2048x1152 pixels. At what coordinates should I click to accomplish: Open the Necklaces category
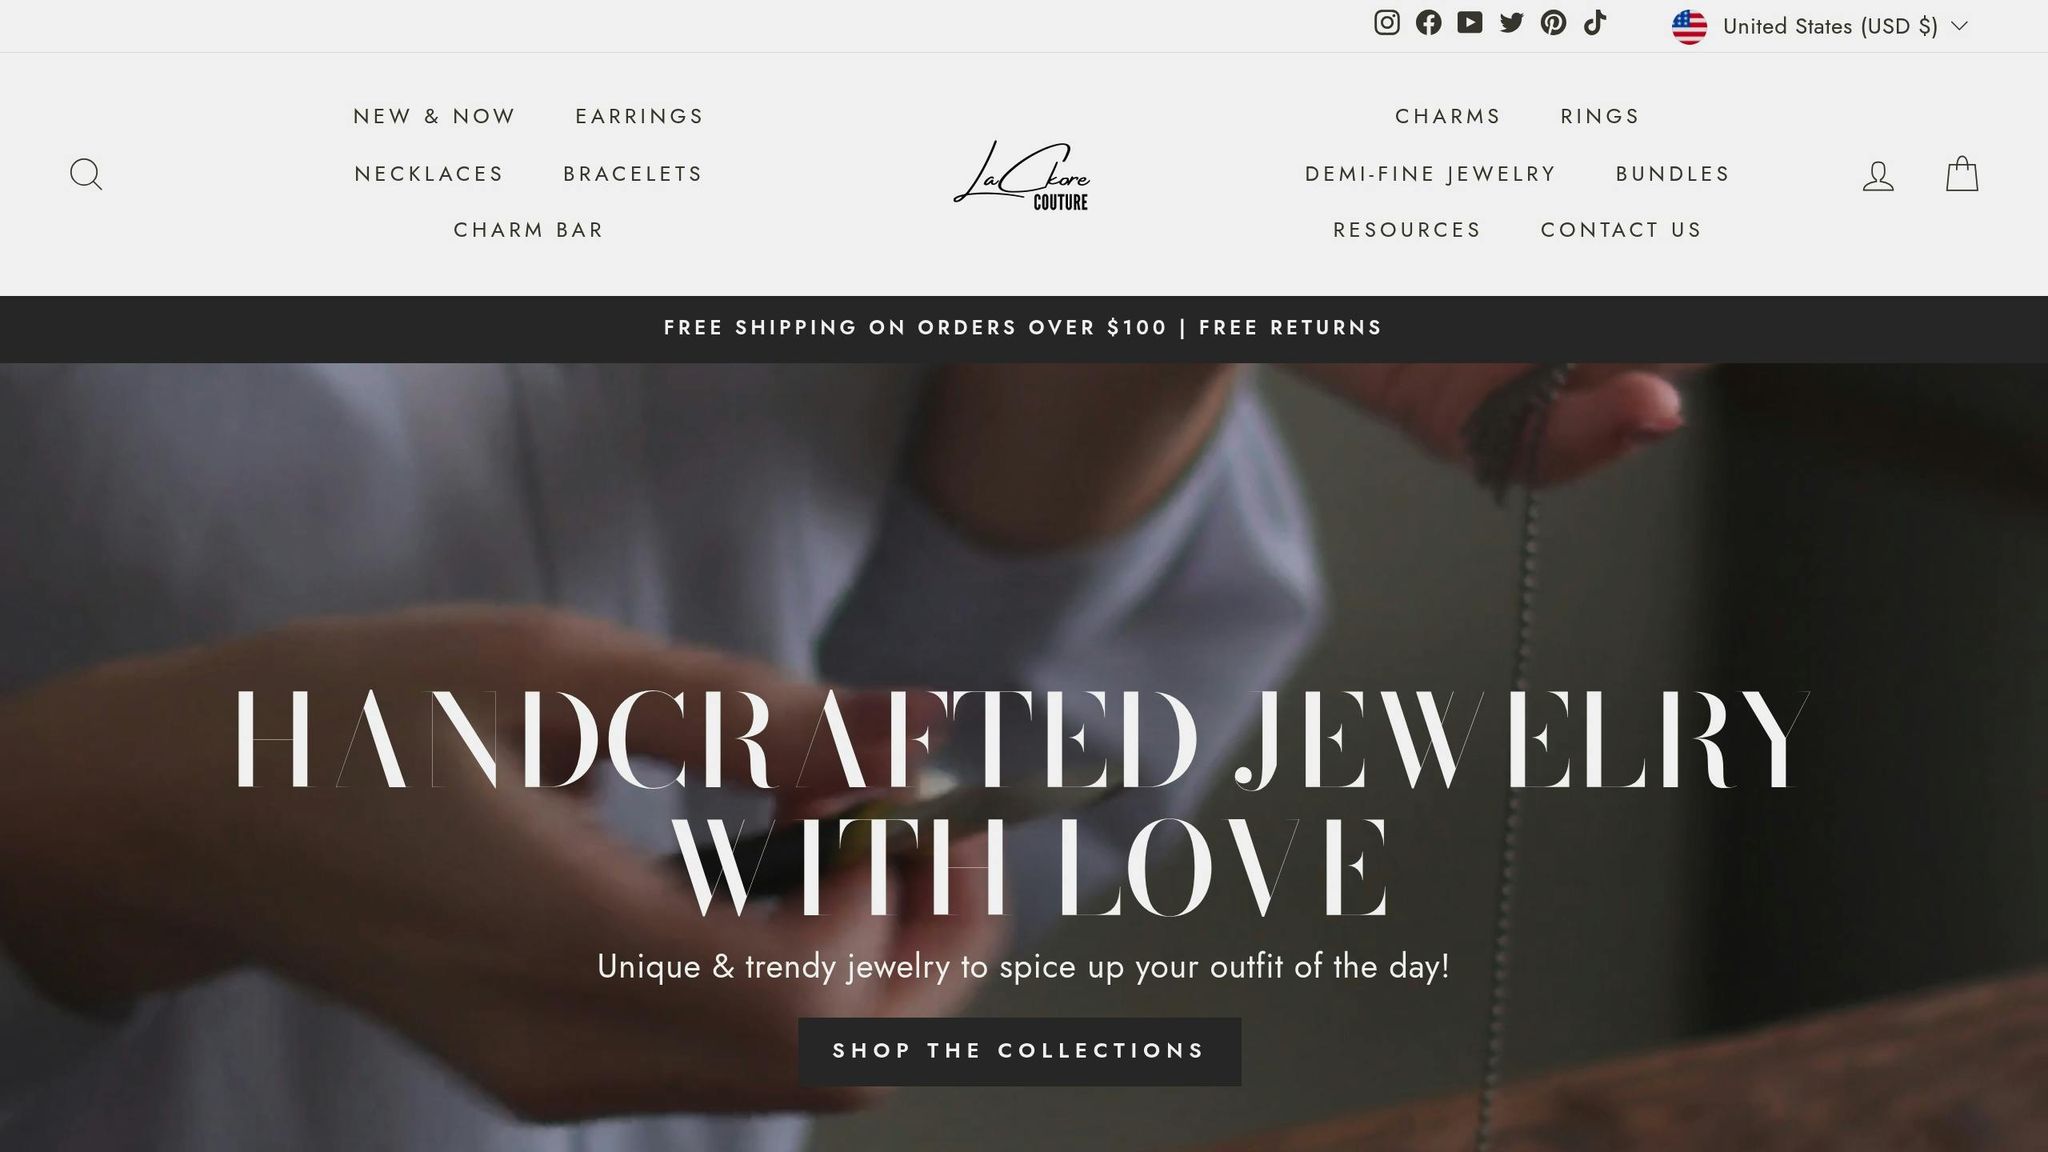tap(429, 174)
